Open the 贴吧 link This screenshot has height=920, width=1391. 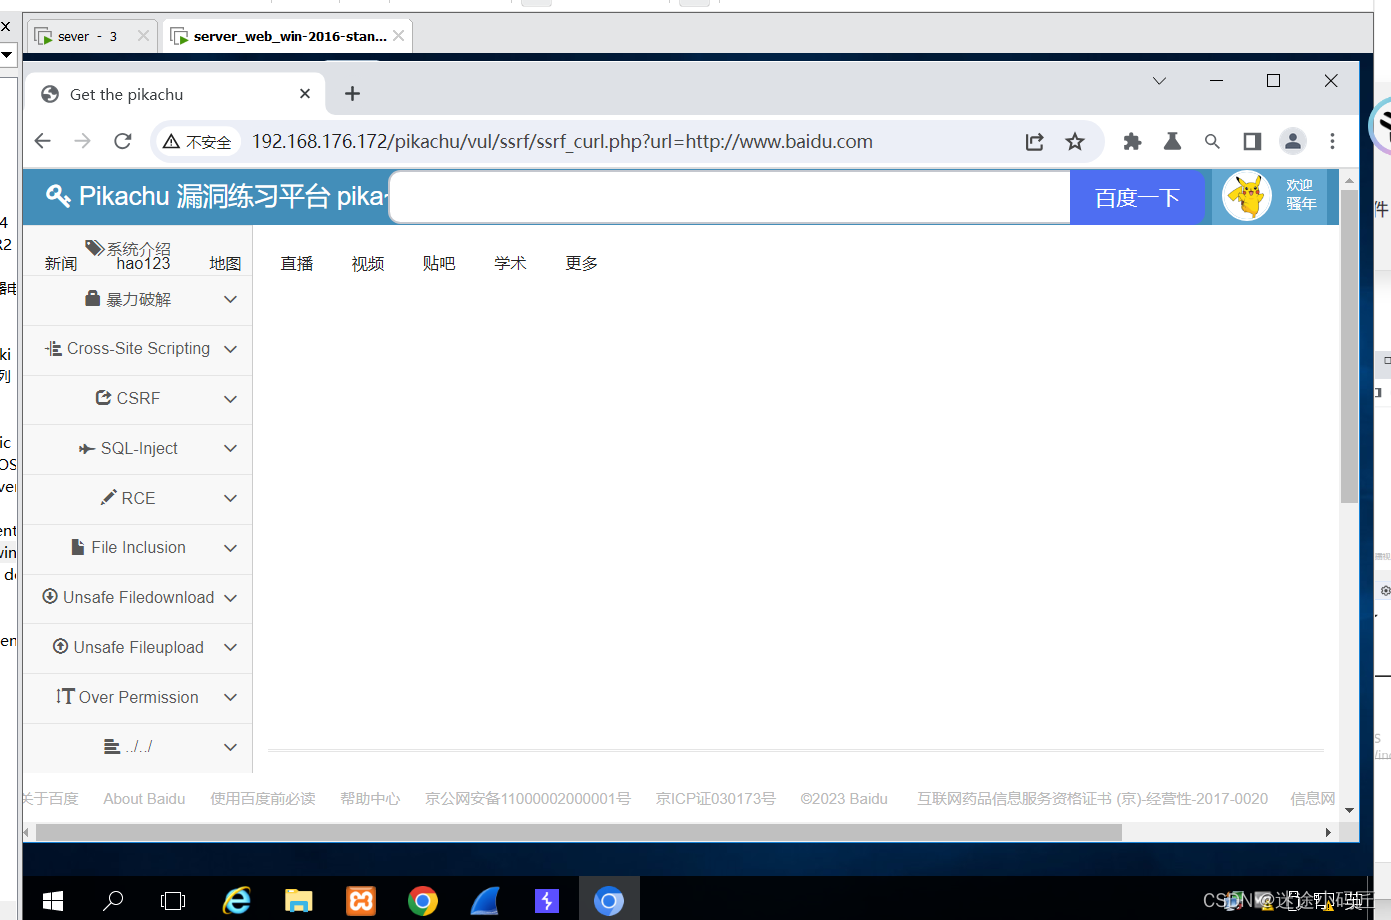click(x=439, y=263)
